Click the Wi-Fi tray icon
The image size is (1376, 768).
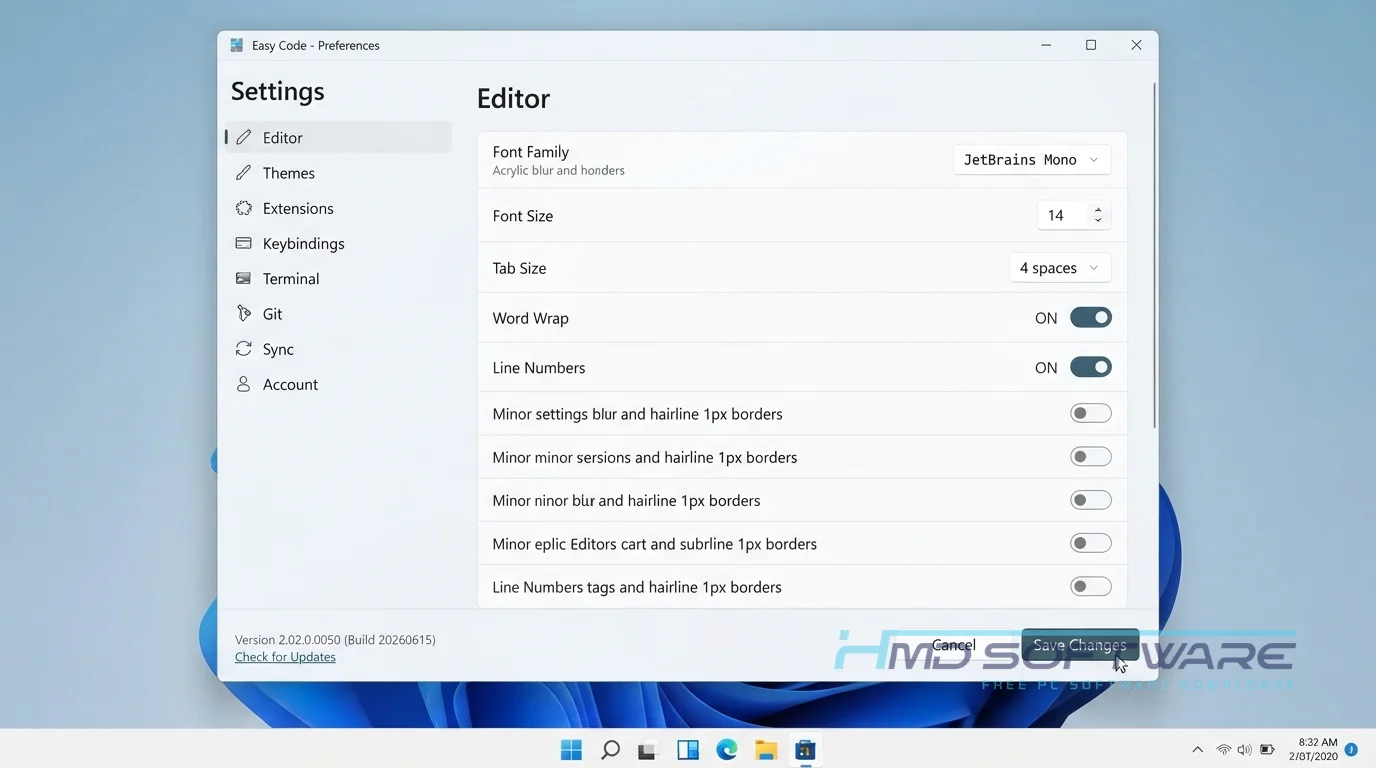point(1223,750)
